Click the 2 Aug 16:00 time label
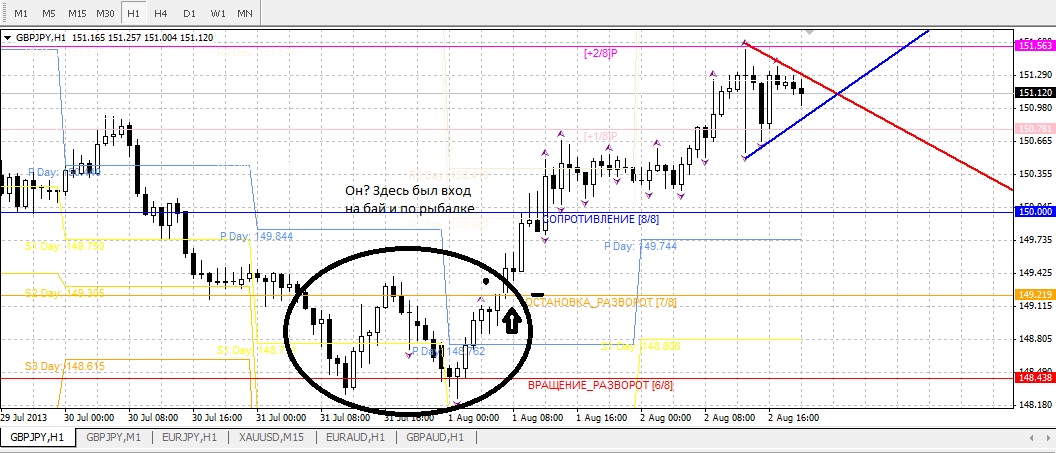Image resolution: width=1056 pixels, height=453 pixels. (x=793, y=417)
